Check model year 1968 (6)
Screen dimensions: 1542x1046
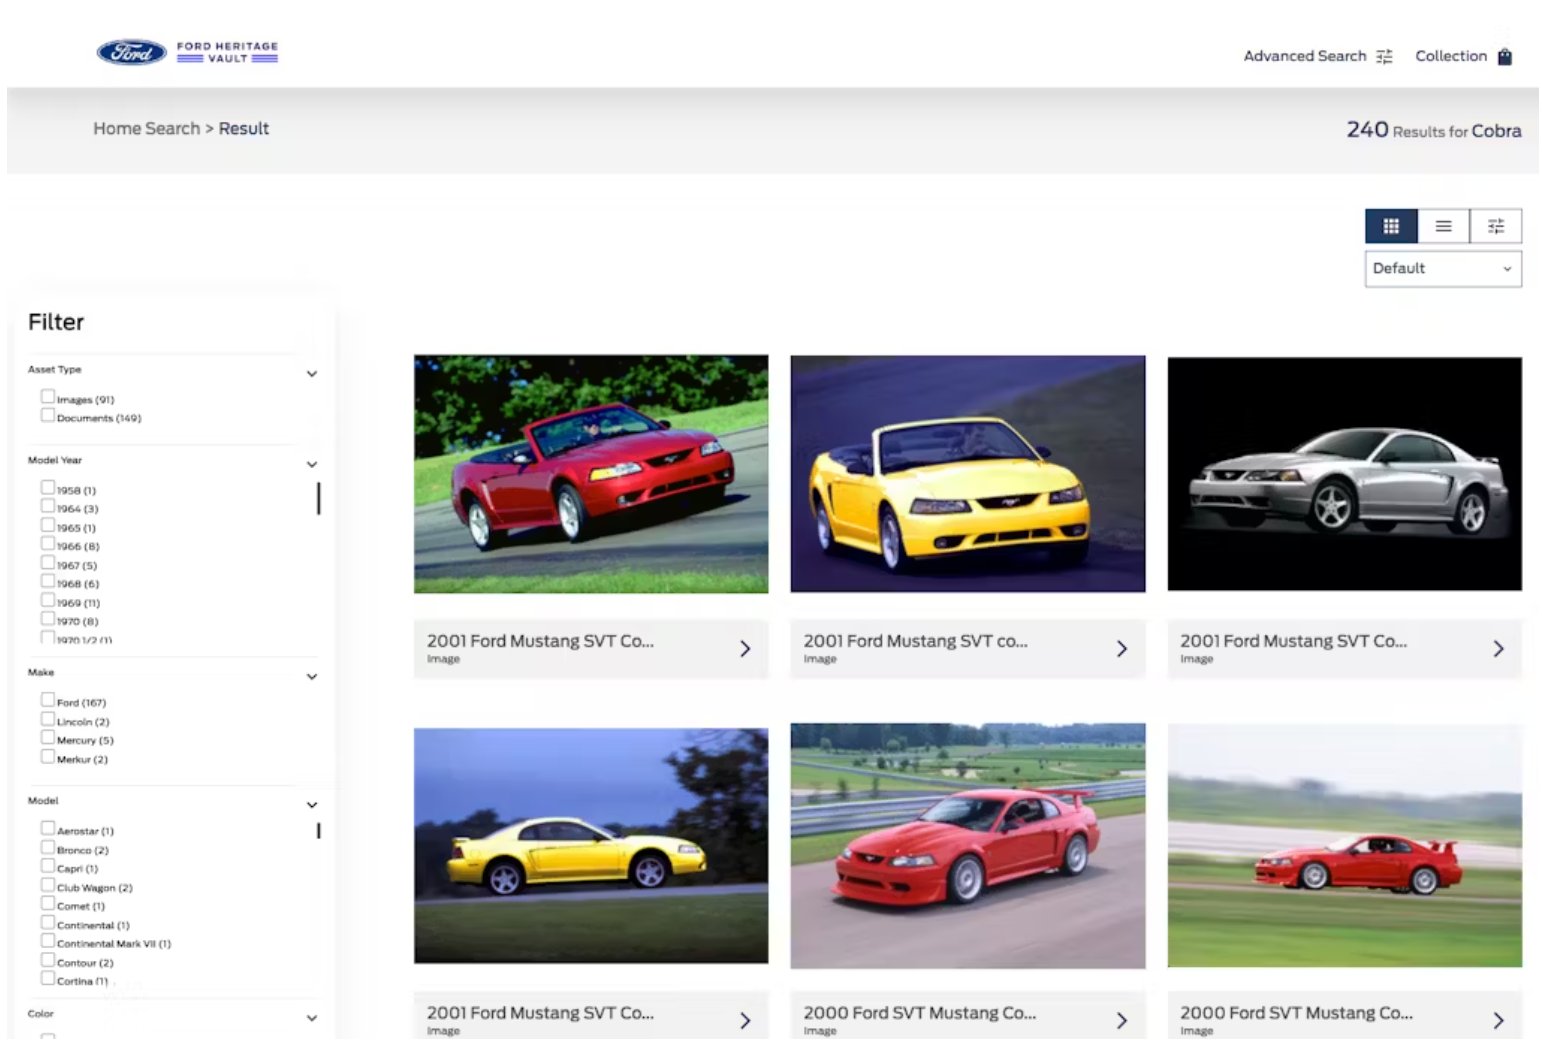(47, 580)
